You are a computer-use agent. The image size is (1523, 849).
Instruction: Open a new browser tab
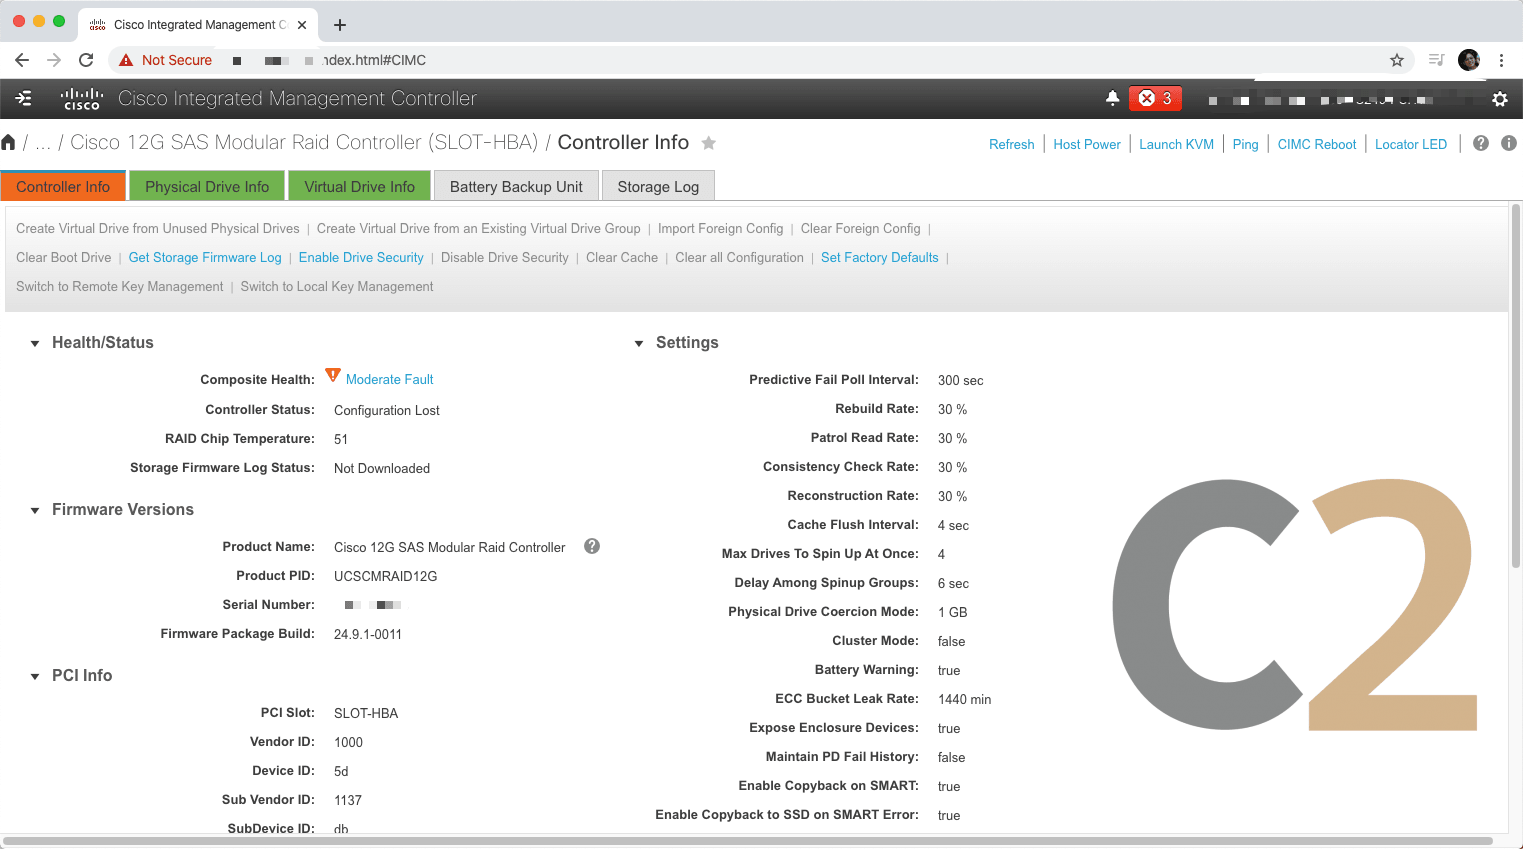tap(340, 25)
